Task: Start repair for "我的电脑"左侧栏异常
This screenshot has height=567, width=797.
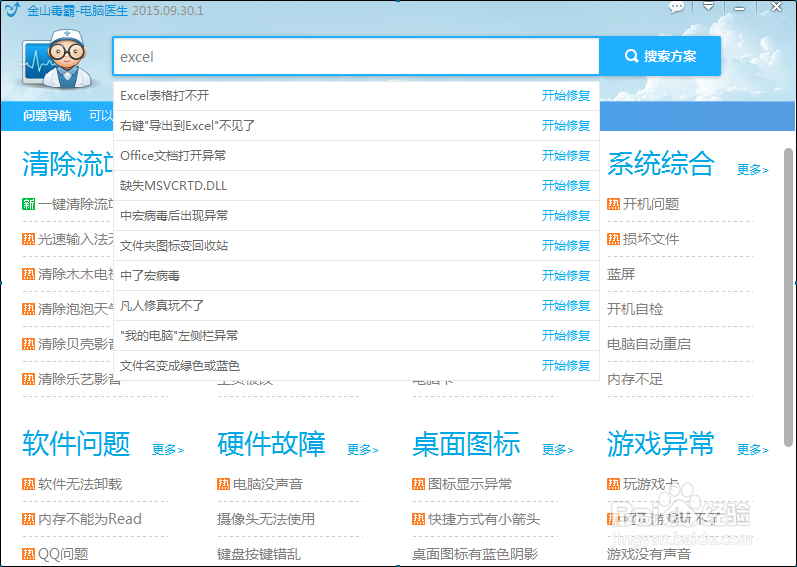Action: click(566, 335)
